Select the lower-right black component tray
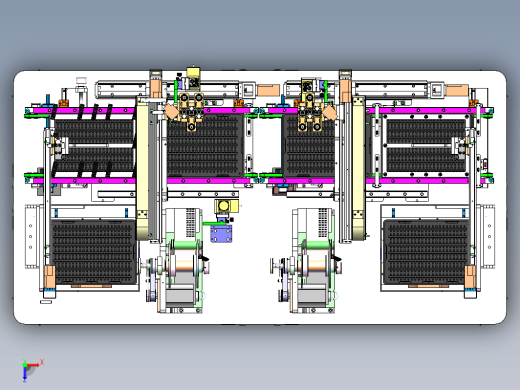520x390 pixels. click(x=427, y=252)
